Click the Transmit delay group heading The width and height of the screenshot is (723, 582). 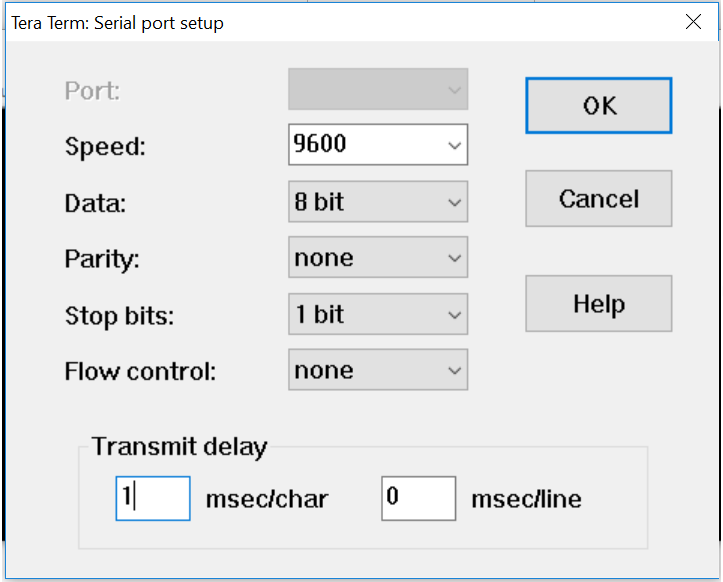pos(179,447)
